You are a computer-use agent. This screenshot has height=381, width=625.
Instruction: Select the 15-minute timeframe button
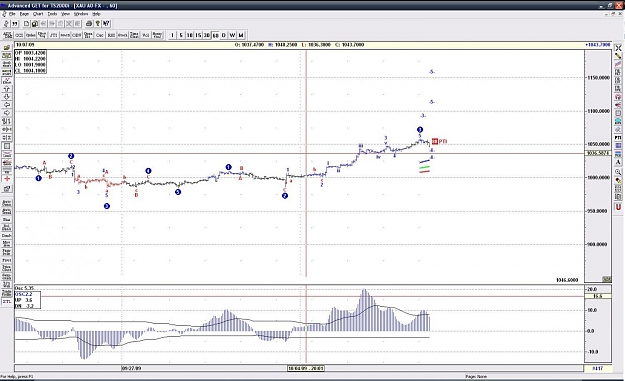(x=198, y=35)
